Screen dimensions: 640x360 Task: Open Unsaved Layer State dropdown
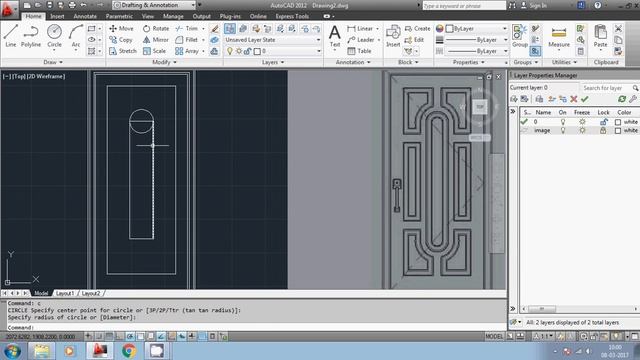(273, 40)
